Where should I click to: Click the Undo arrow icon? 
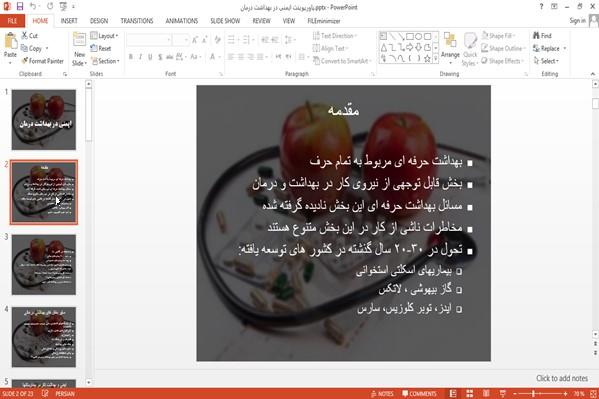33,6
